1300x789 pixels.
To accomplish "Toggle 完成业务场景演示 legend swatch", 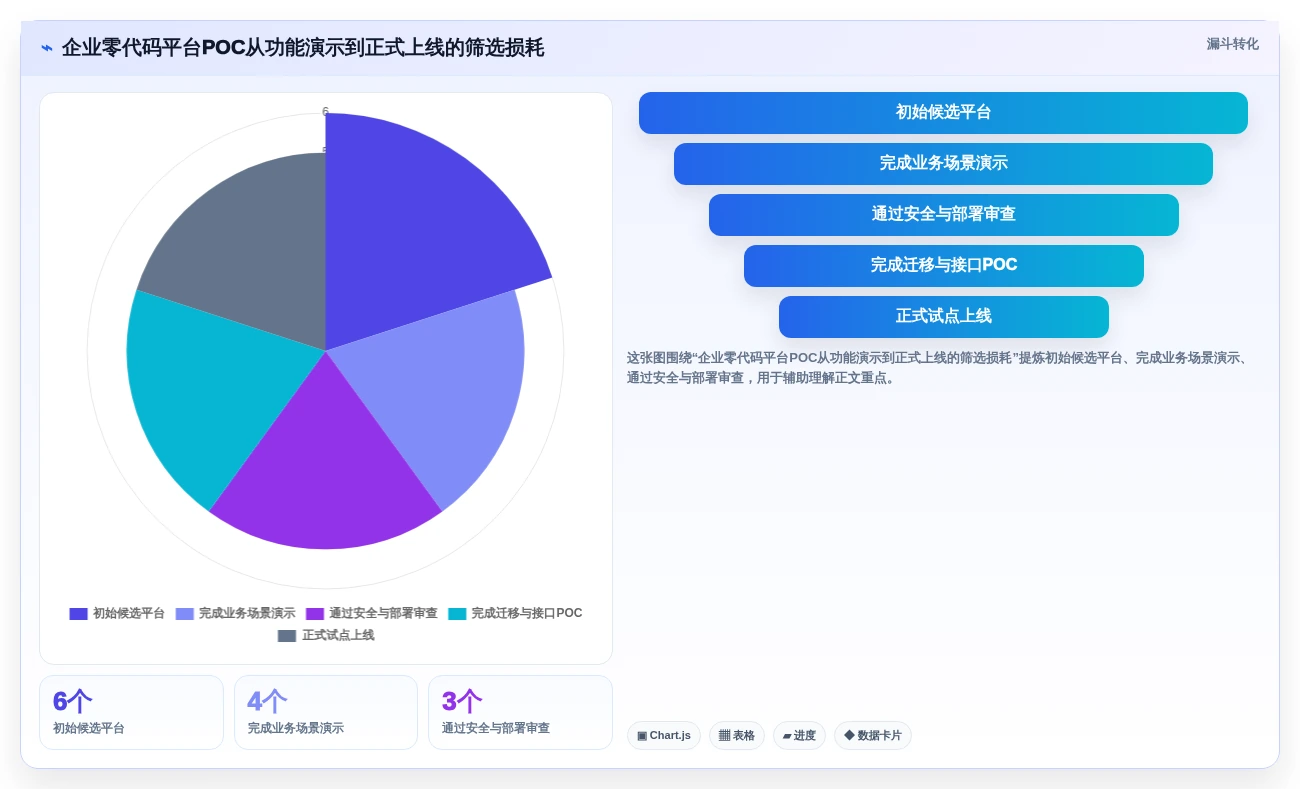I will click(184, 614).
